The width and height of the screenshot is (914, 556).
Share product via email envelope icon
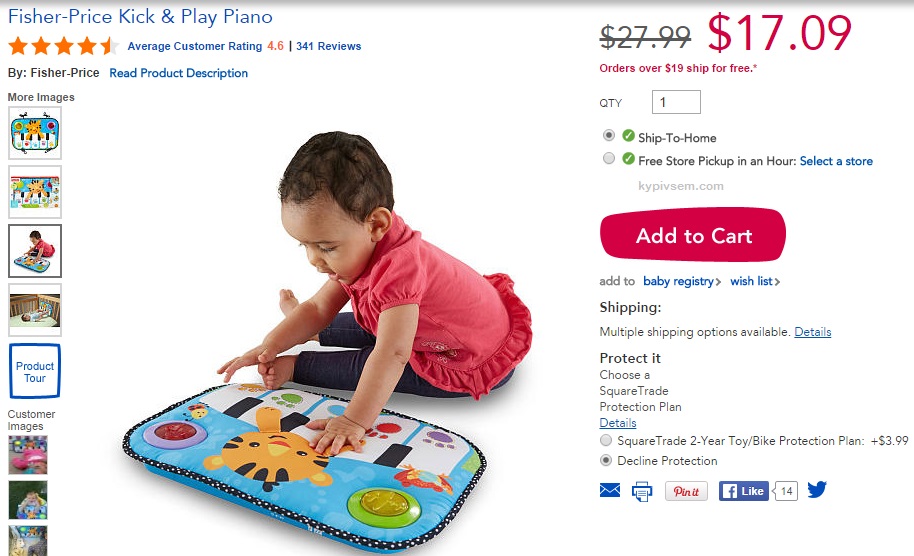(610, 490)
